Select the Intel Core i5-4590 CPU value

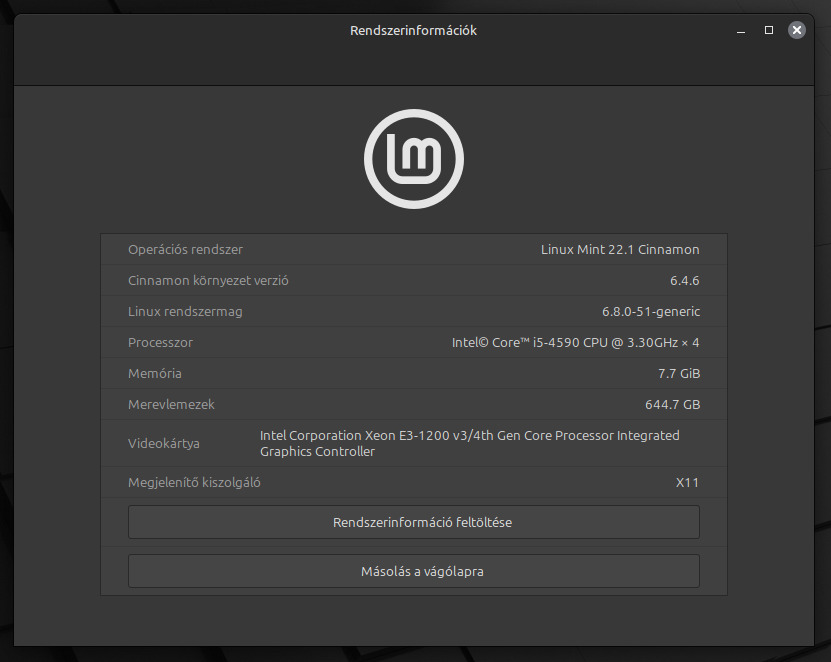576,342
